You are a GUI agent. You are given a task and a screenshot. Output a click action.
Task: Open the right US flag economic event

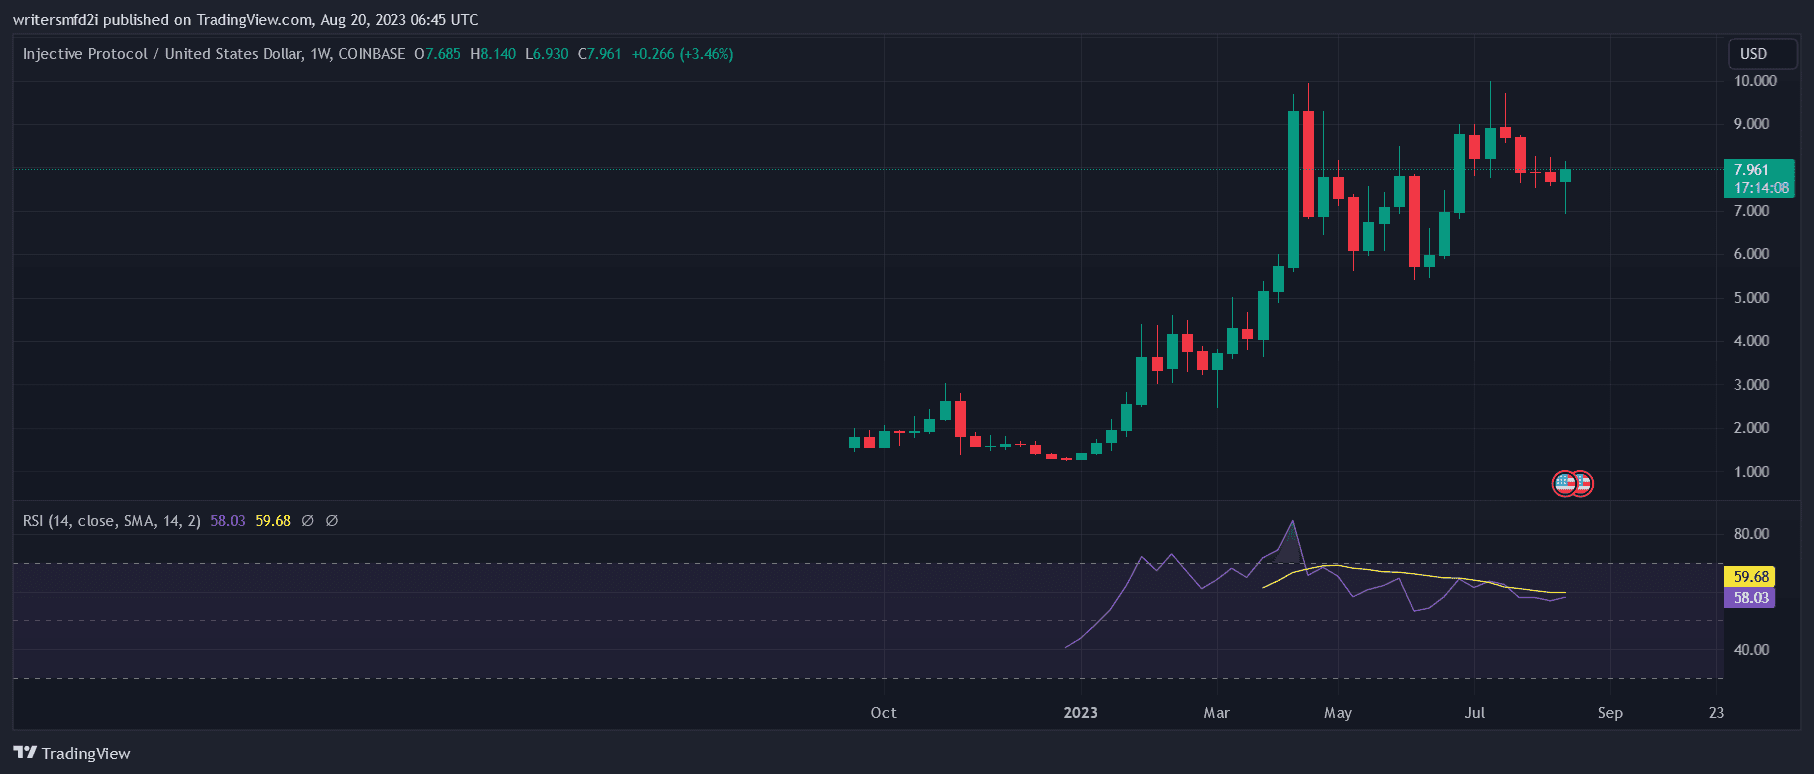click(x=1582, y=484)
